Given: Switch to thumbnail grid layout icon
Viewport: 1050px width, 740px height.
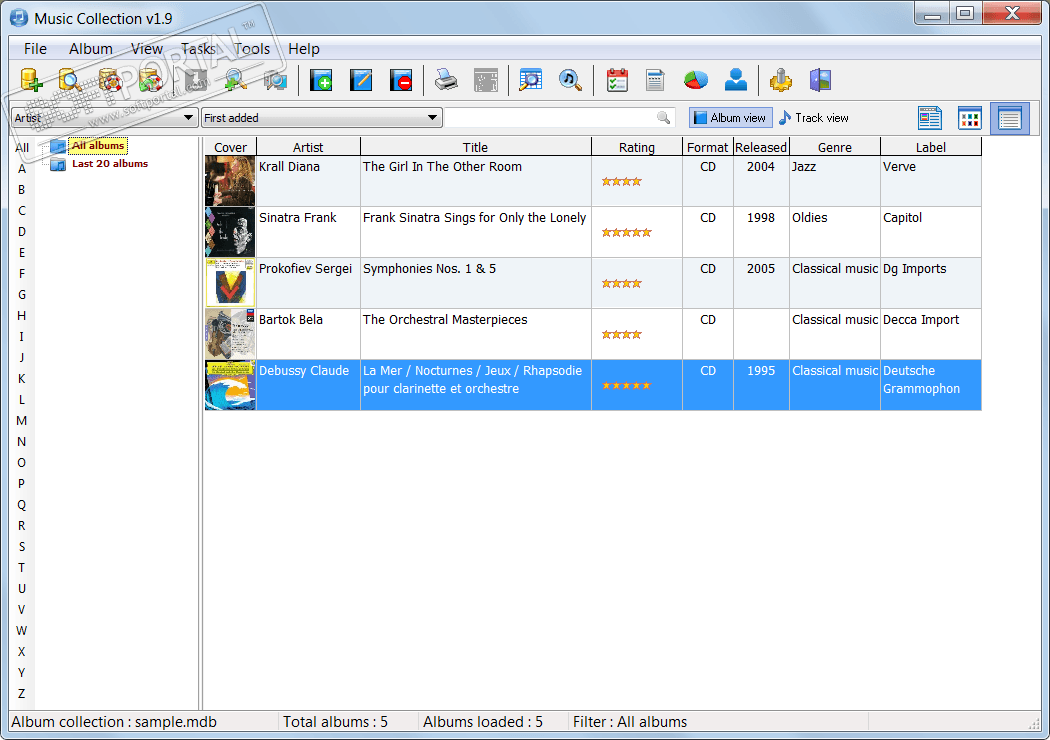Looking at the screenshot, I should click(x=970, y=119).
